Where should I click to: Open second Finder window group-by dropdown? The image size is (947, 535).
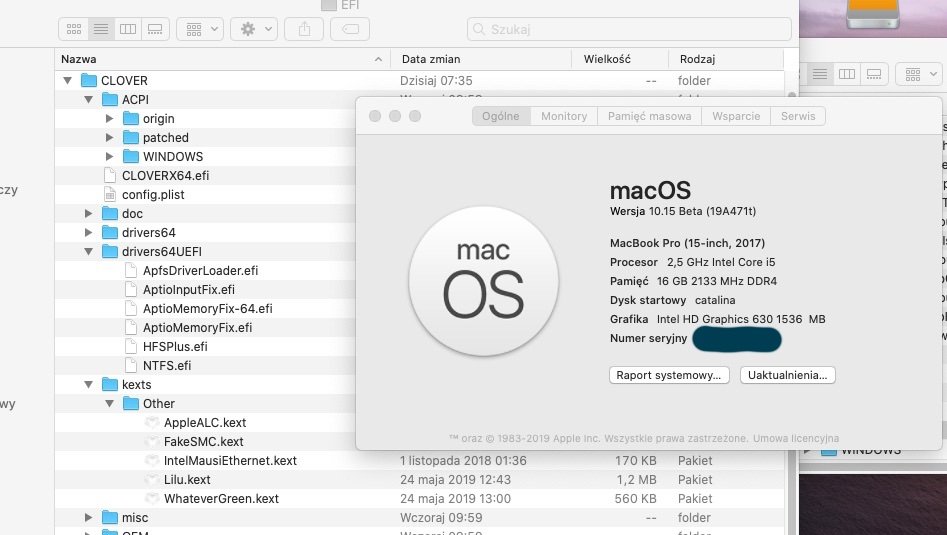click(x=920, y=74)
